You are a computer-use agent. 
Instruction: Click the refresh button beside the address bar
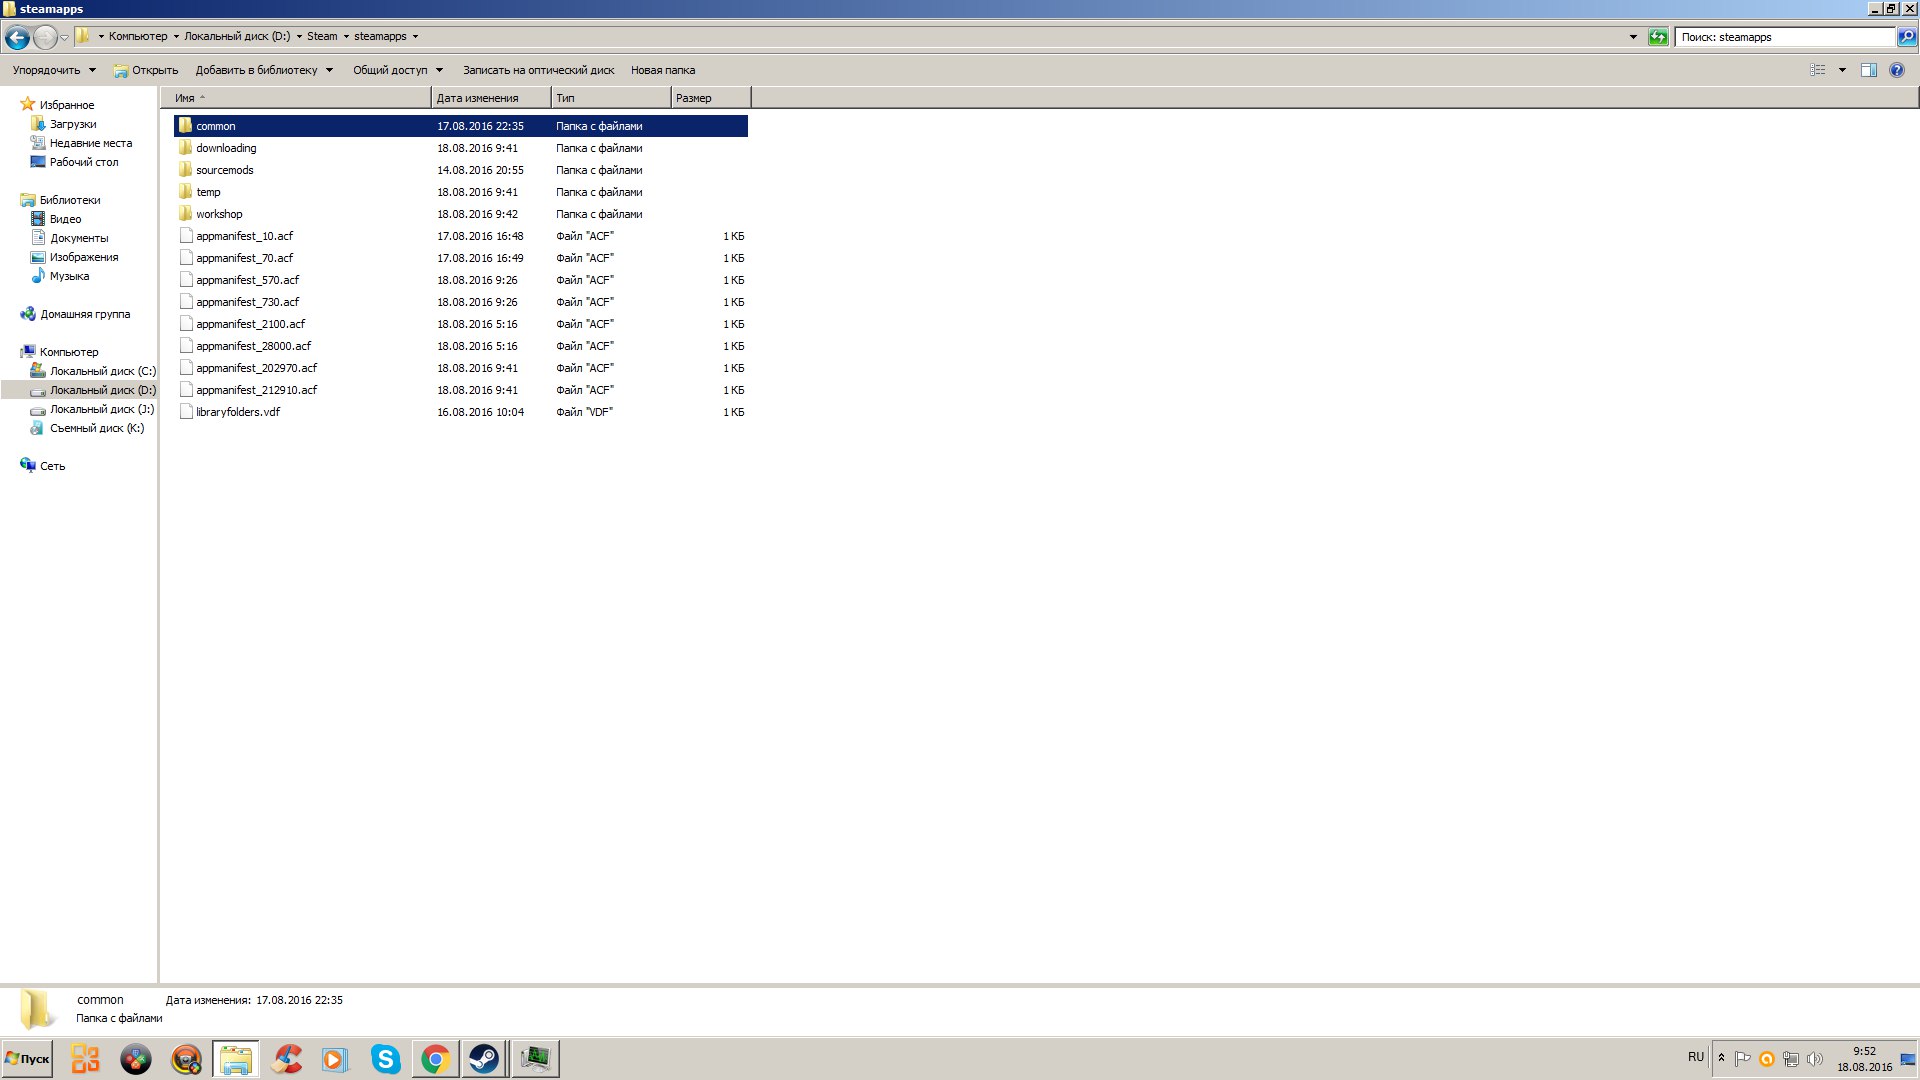1658,37
